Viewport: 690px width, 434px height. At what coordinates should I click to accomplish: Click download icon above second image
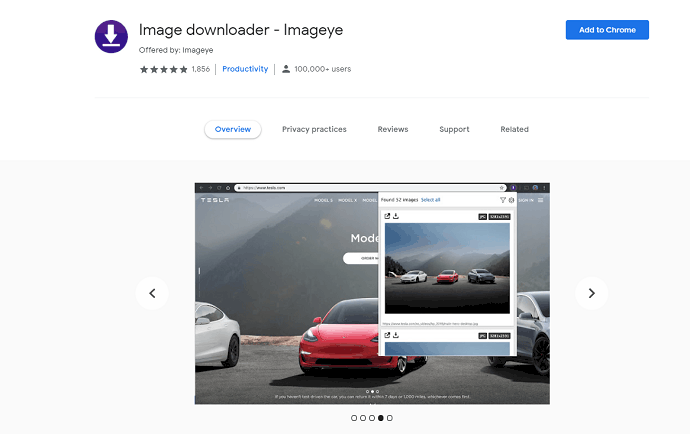pos(396,335)
